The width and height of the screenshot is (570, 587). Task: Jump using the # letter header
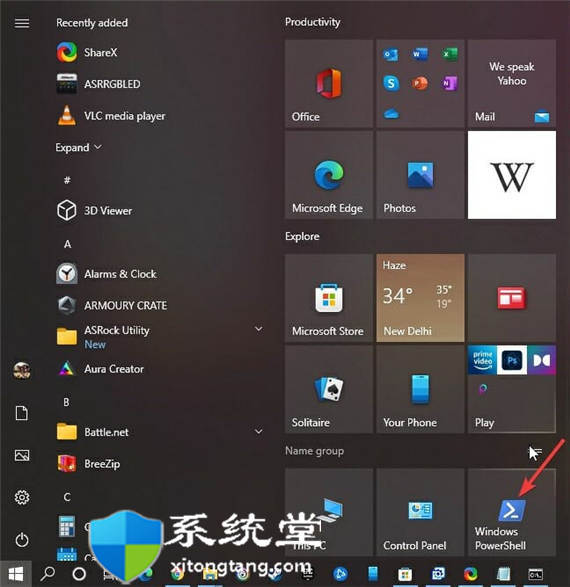[x=67, y=180]
